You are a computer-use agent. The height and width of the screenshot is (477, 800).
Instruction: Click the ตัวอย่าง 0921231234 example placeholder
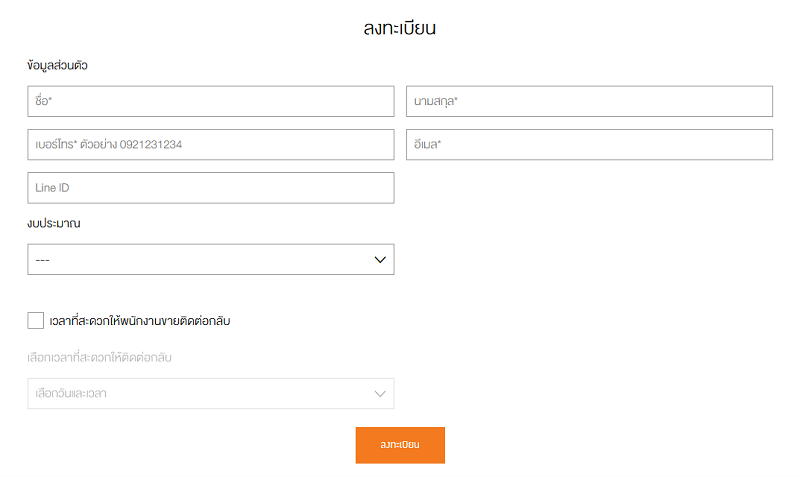point(131,144)
